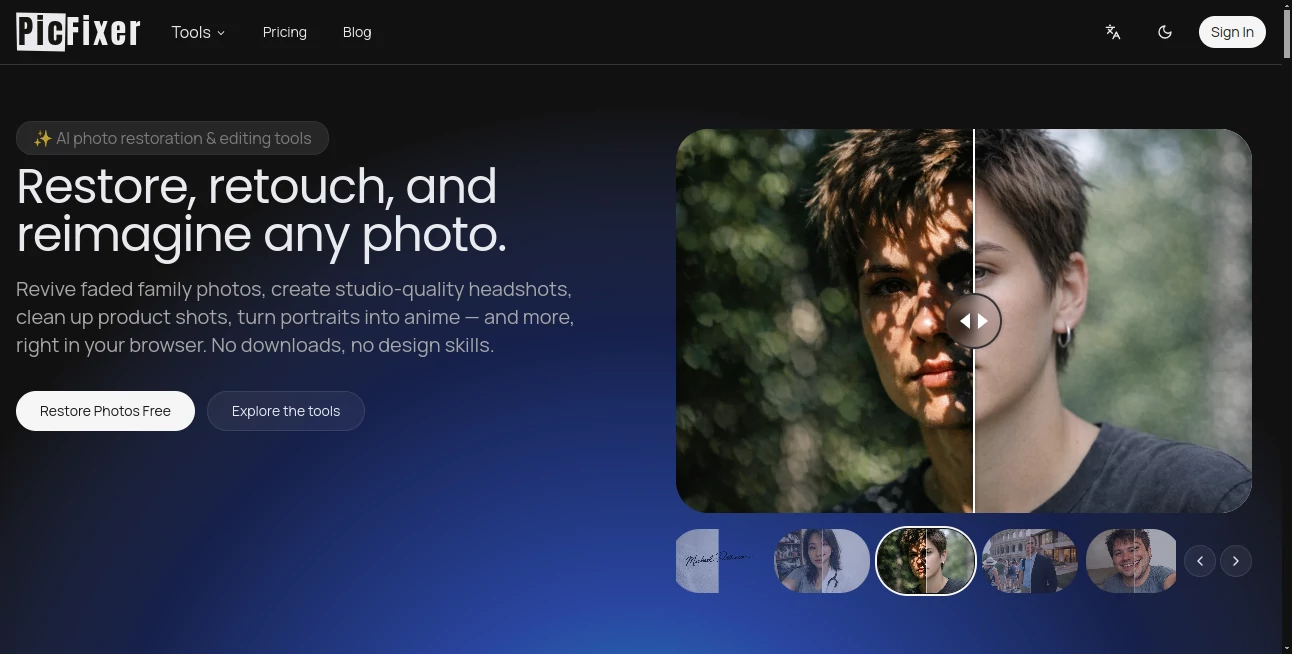
Task: Go to the Pricing page
Action: pos(285,32)
